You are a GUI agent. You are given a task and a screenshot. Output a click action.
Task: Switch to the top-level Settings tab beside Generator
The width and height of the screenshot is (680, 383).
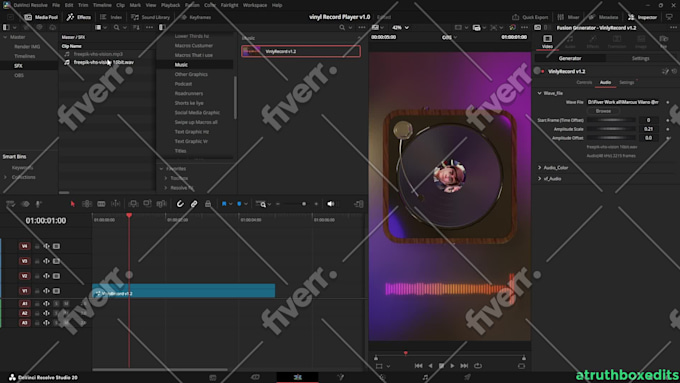pyautogui.click(x=640, y=58)
